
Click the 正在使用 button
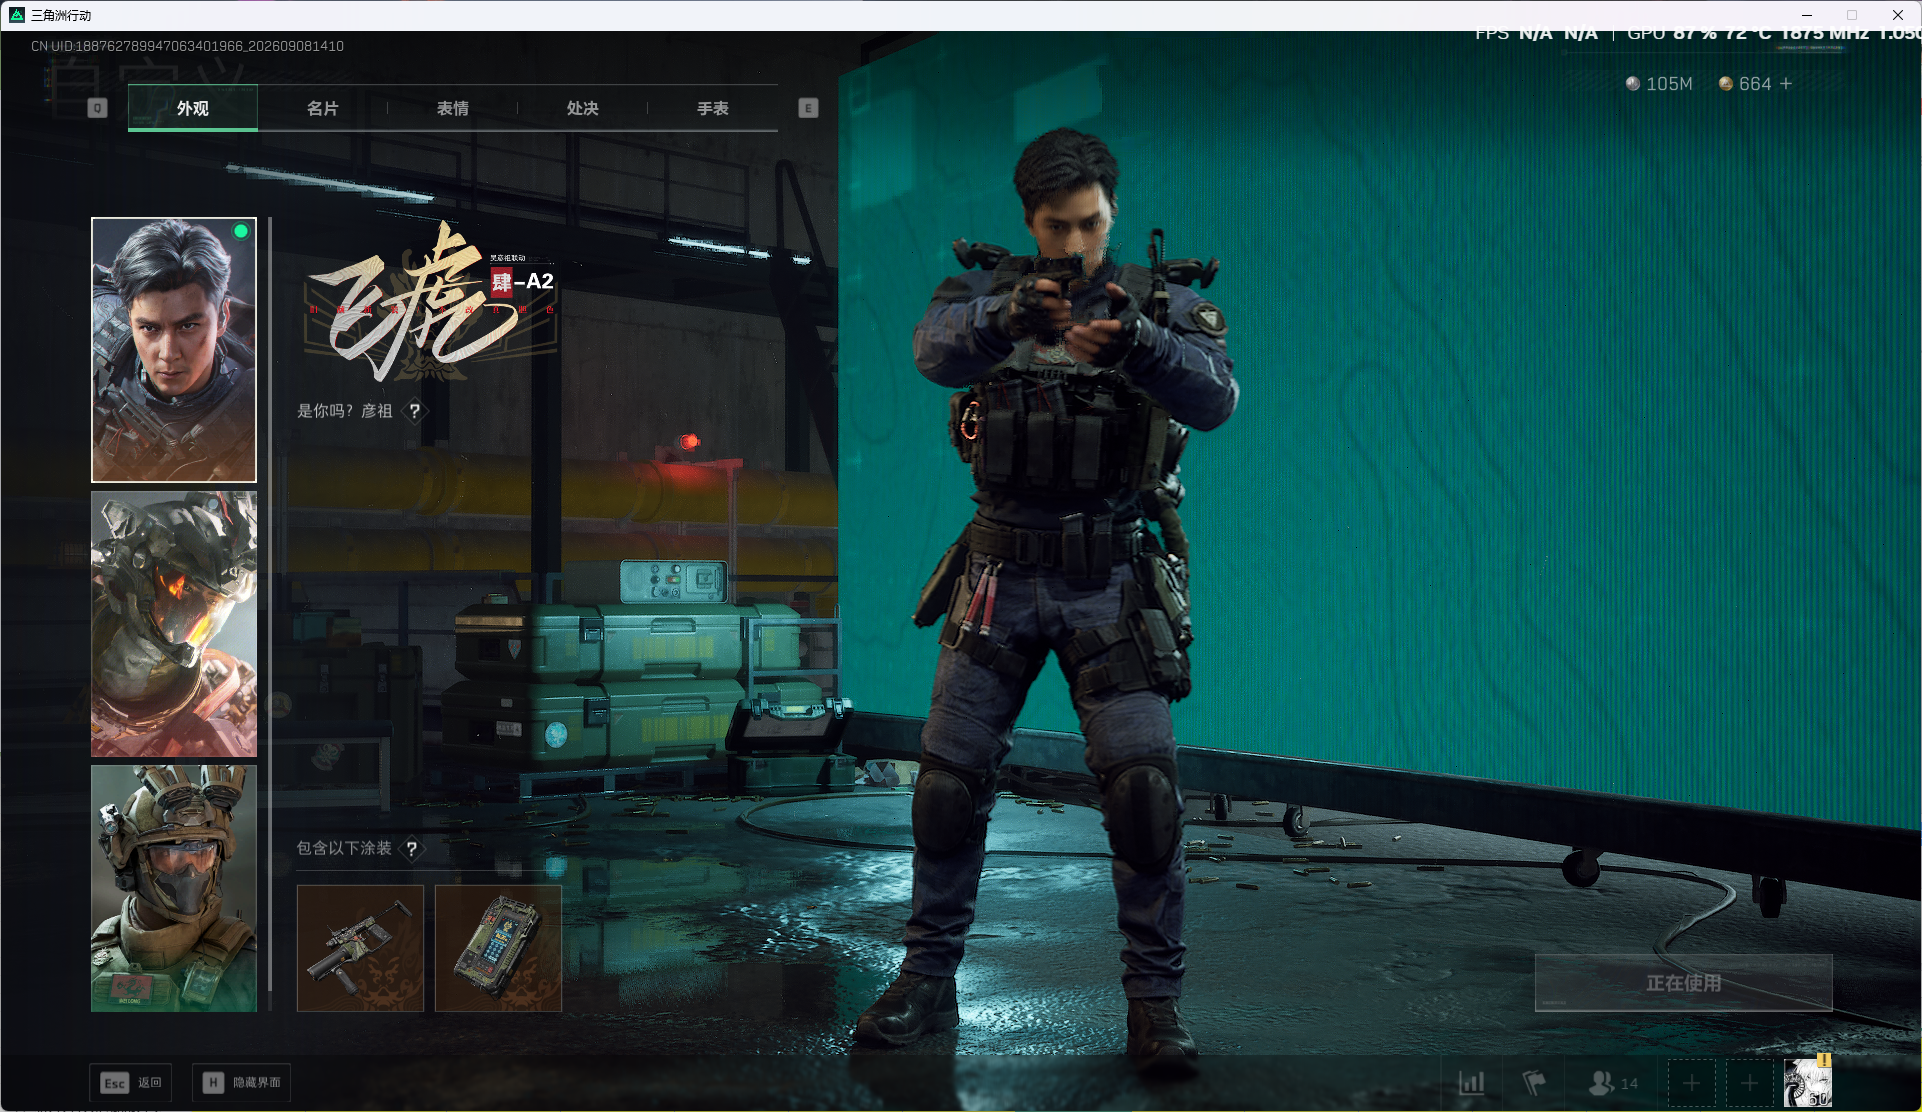1684,983
